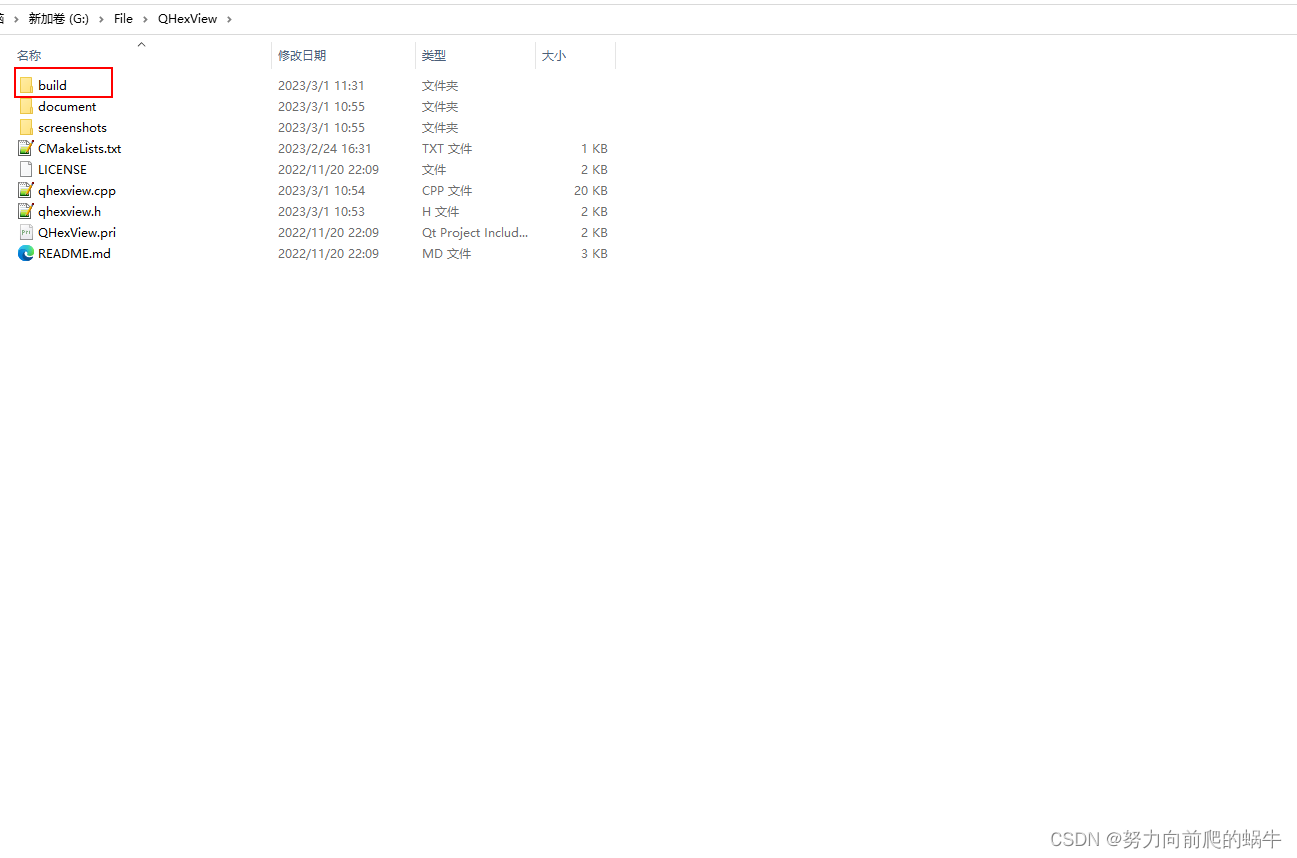Select file name qhexview.cpp
The width and height of the screenshot is (1297, 858).
coord(77,190)
